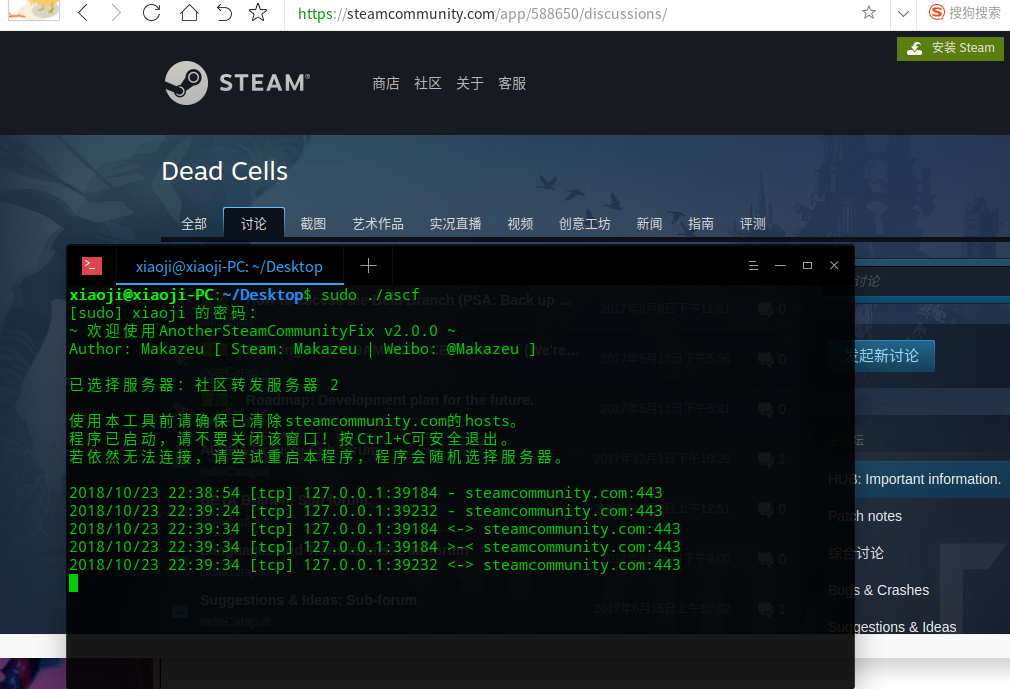Switch to the 实况直播 tab
The image size is (1010, 689).
(455, 224)
